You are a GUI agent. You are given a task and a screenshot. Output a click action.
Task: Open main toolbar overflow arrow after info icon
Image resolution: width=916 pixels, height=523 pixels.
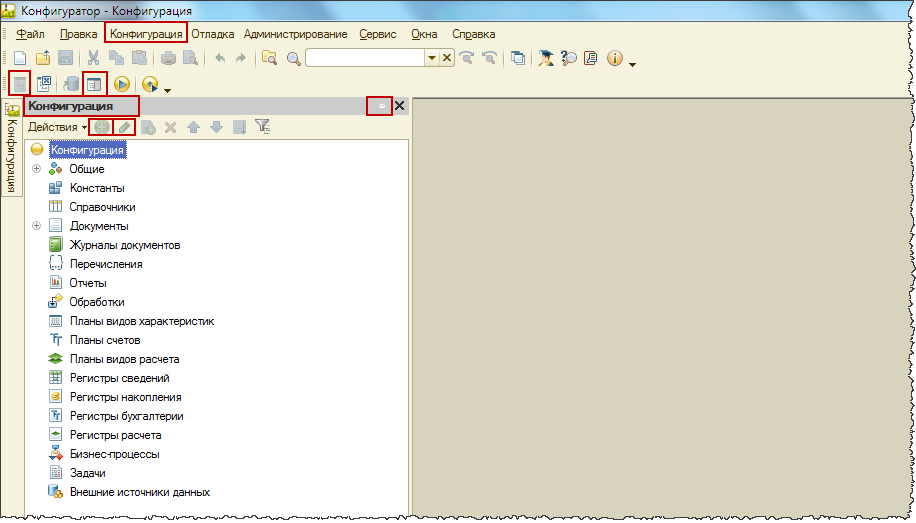coord(633,64)
